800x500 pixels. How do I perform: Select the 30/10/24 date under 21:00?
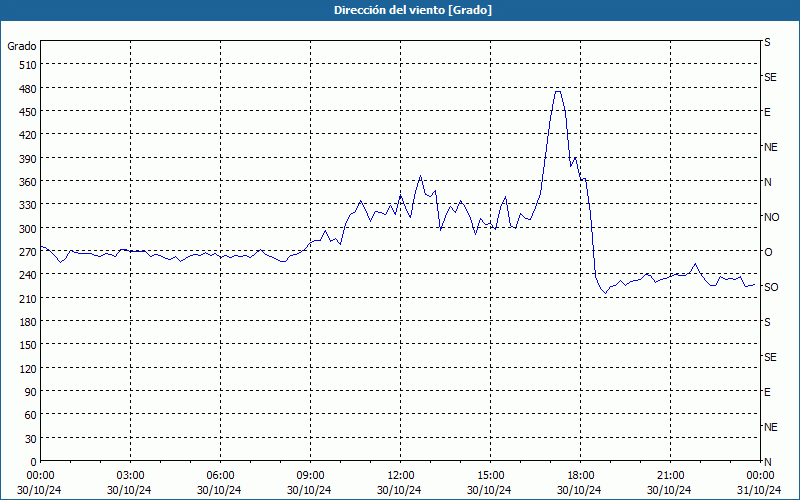[669, 490]
